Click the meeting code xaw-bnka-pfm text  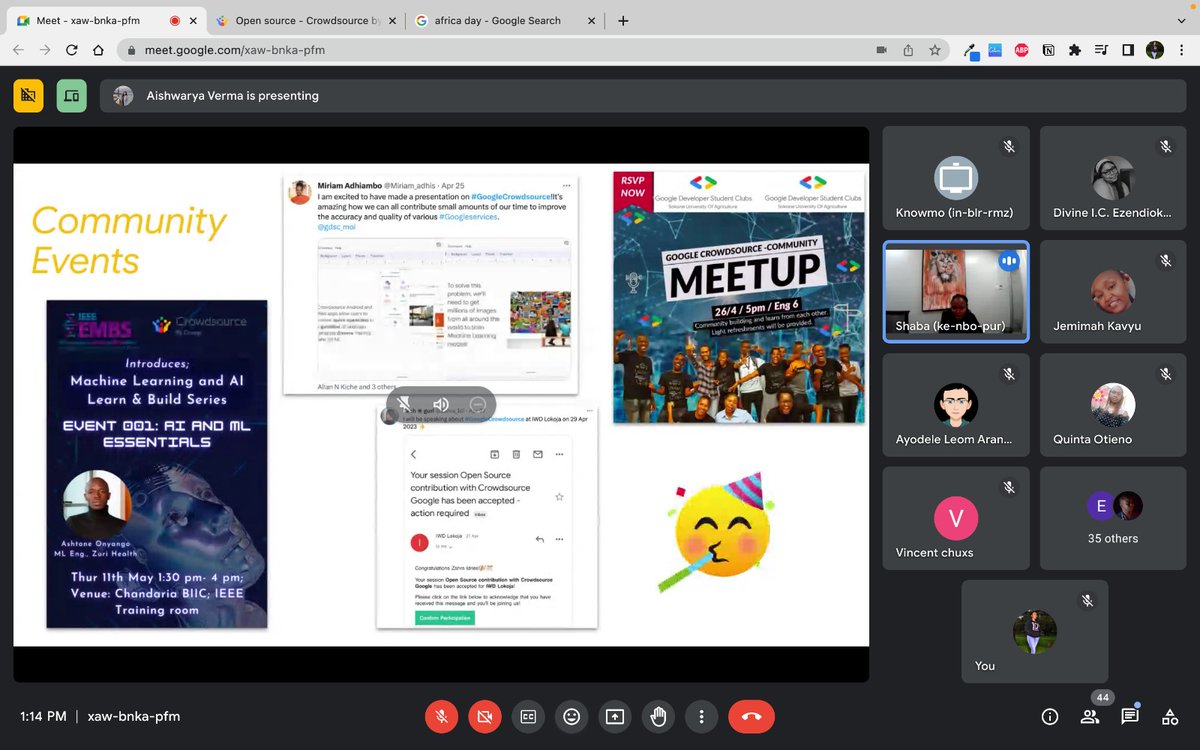[x=134, y=716]
